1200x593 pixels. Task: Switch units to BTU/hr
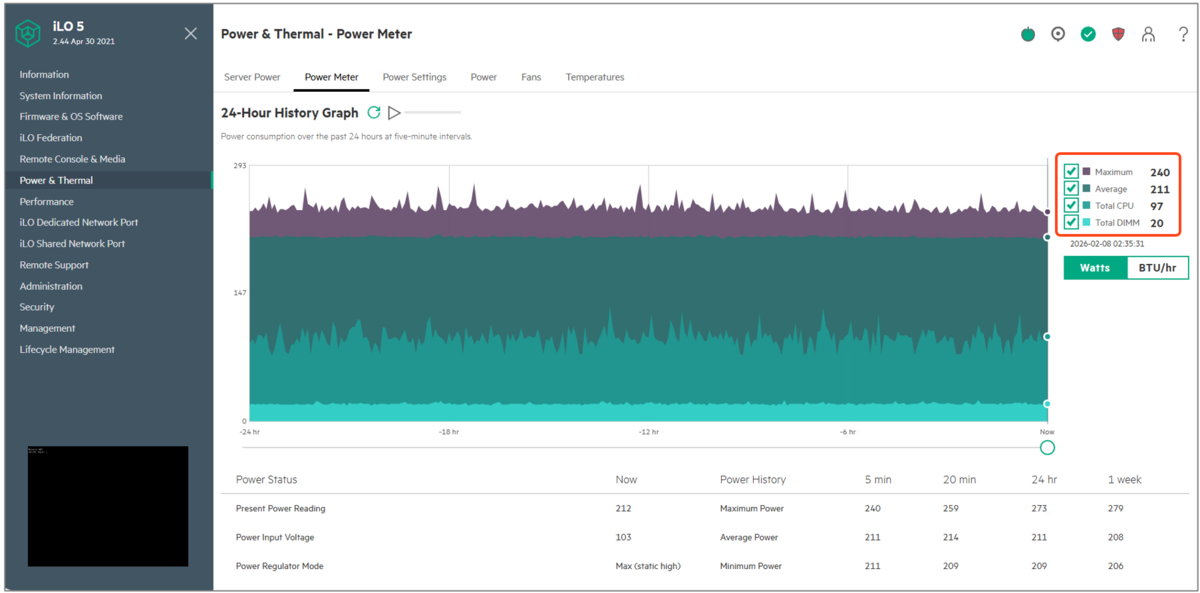coord(1158,268)
